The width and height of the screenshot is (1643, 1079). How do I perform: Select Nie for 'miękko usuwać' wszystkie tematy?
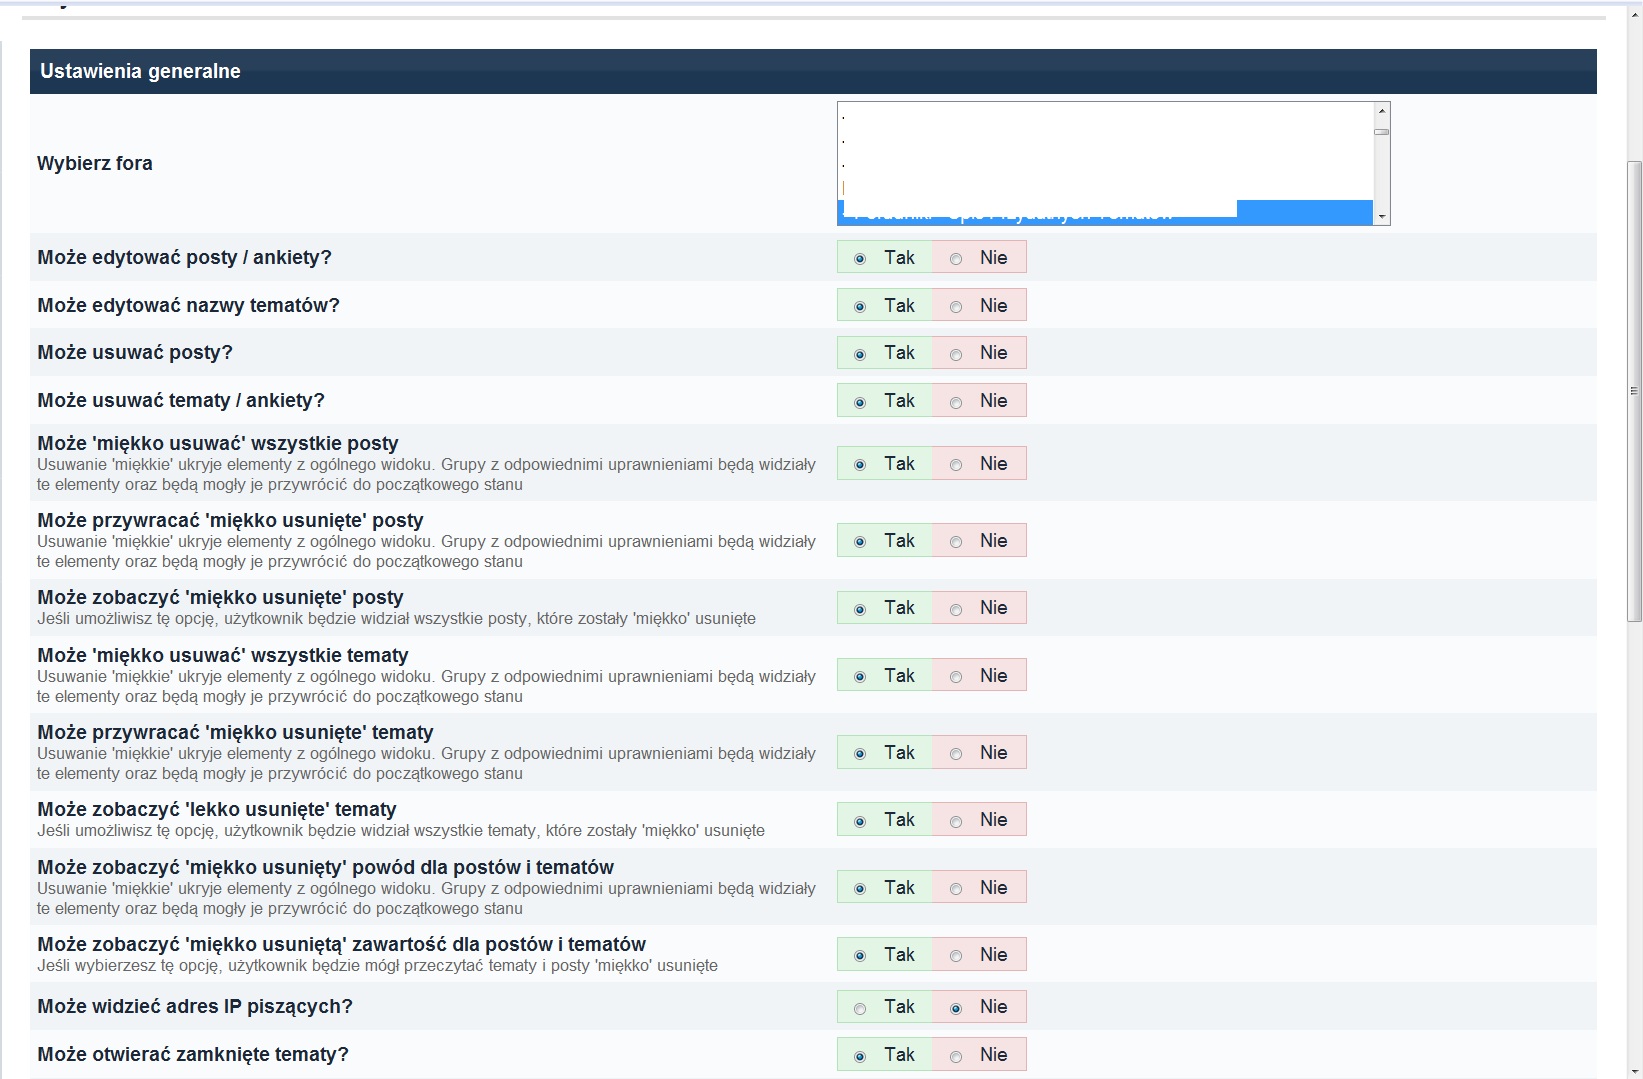pos(956,677)
